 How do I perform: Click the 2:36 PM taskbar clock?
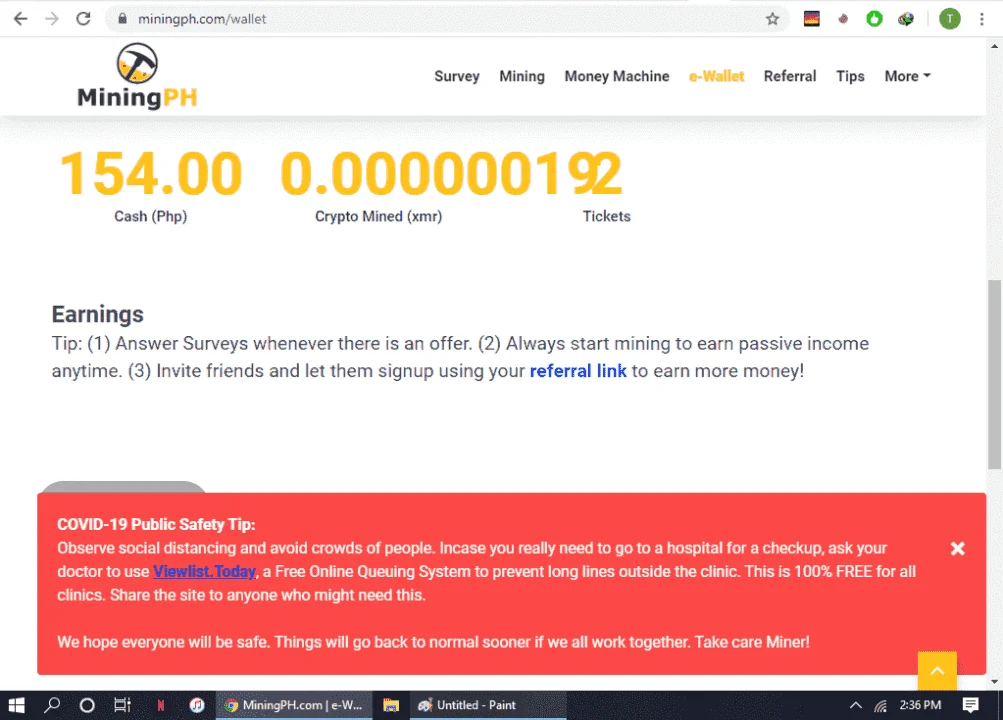[x=920, y=705]
